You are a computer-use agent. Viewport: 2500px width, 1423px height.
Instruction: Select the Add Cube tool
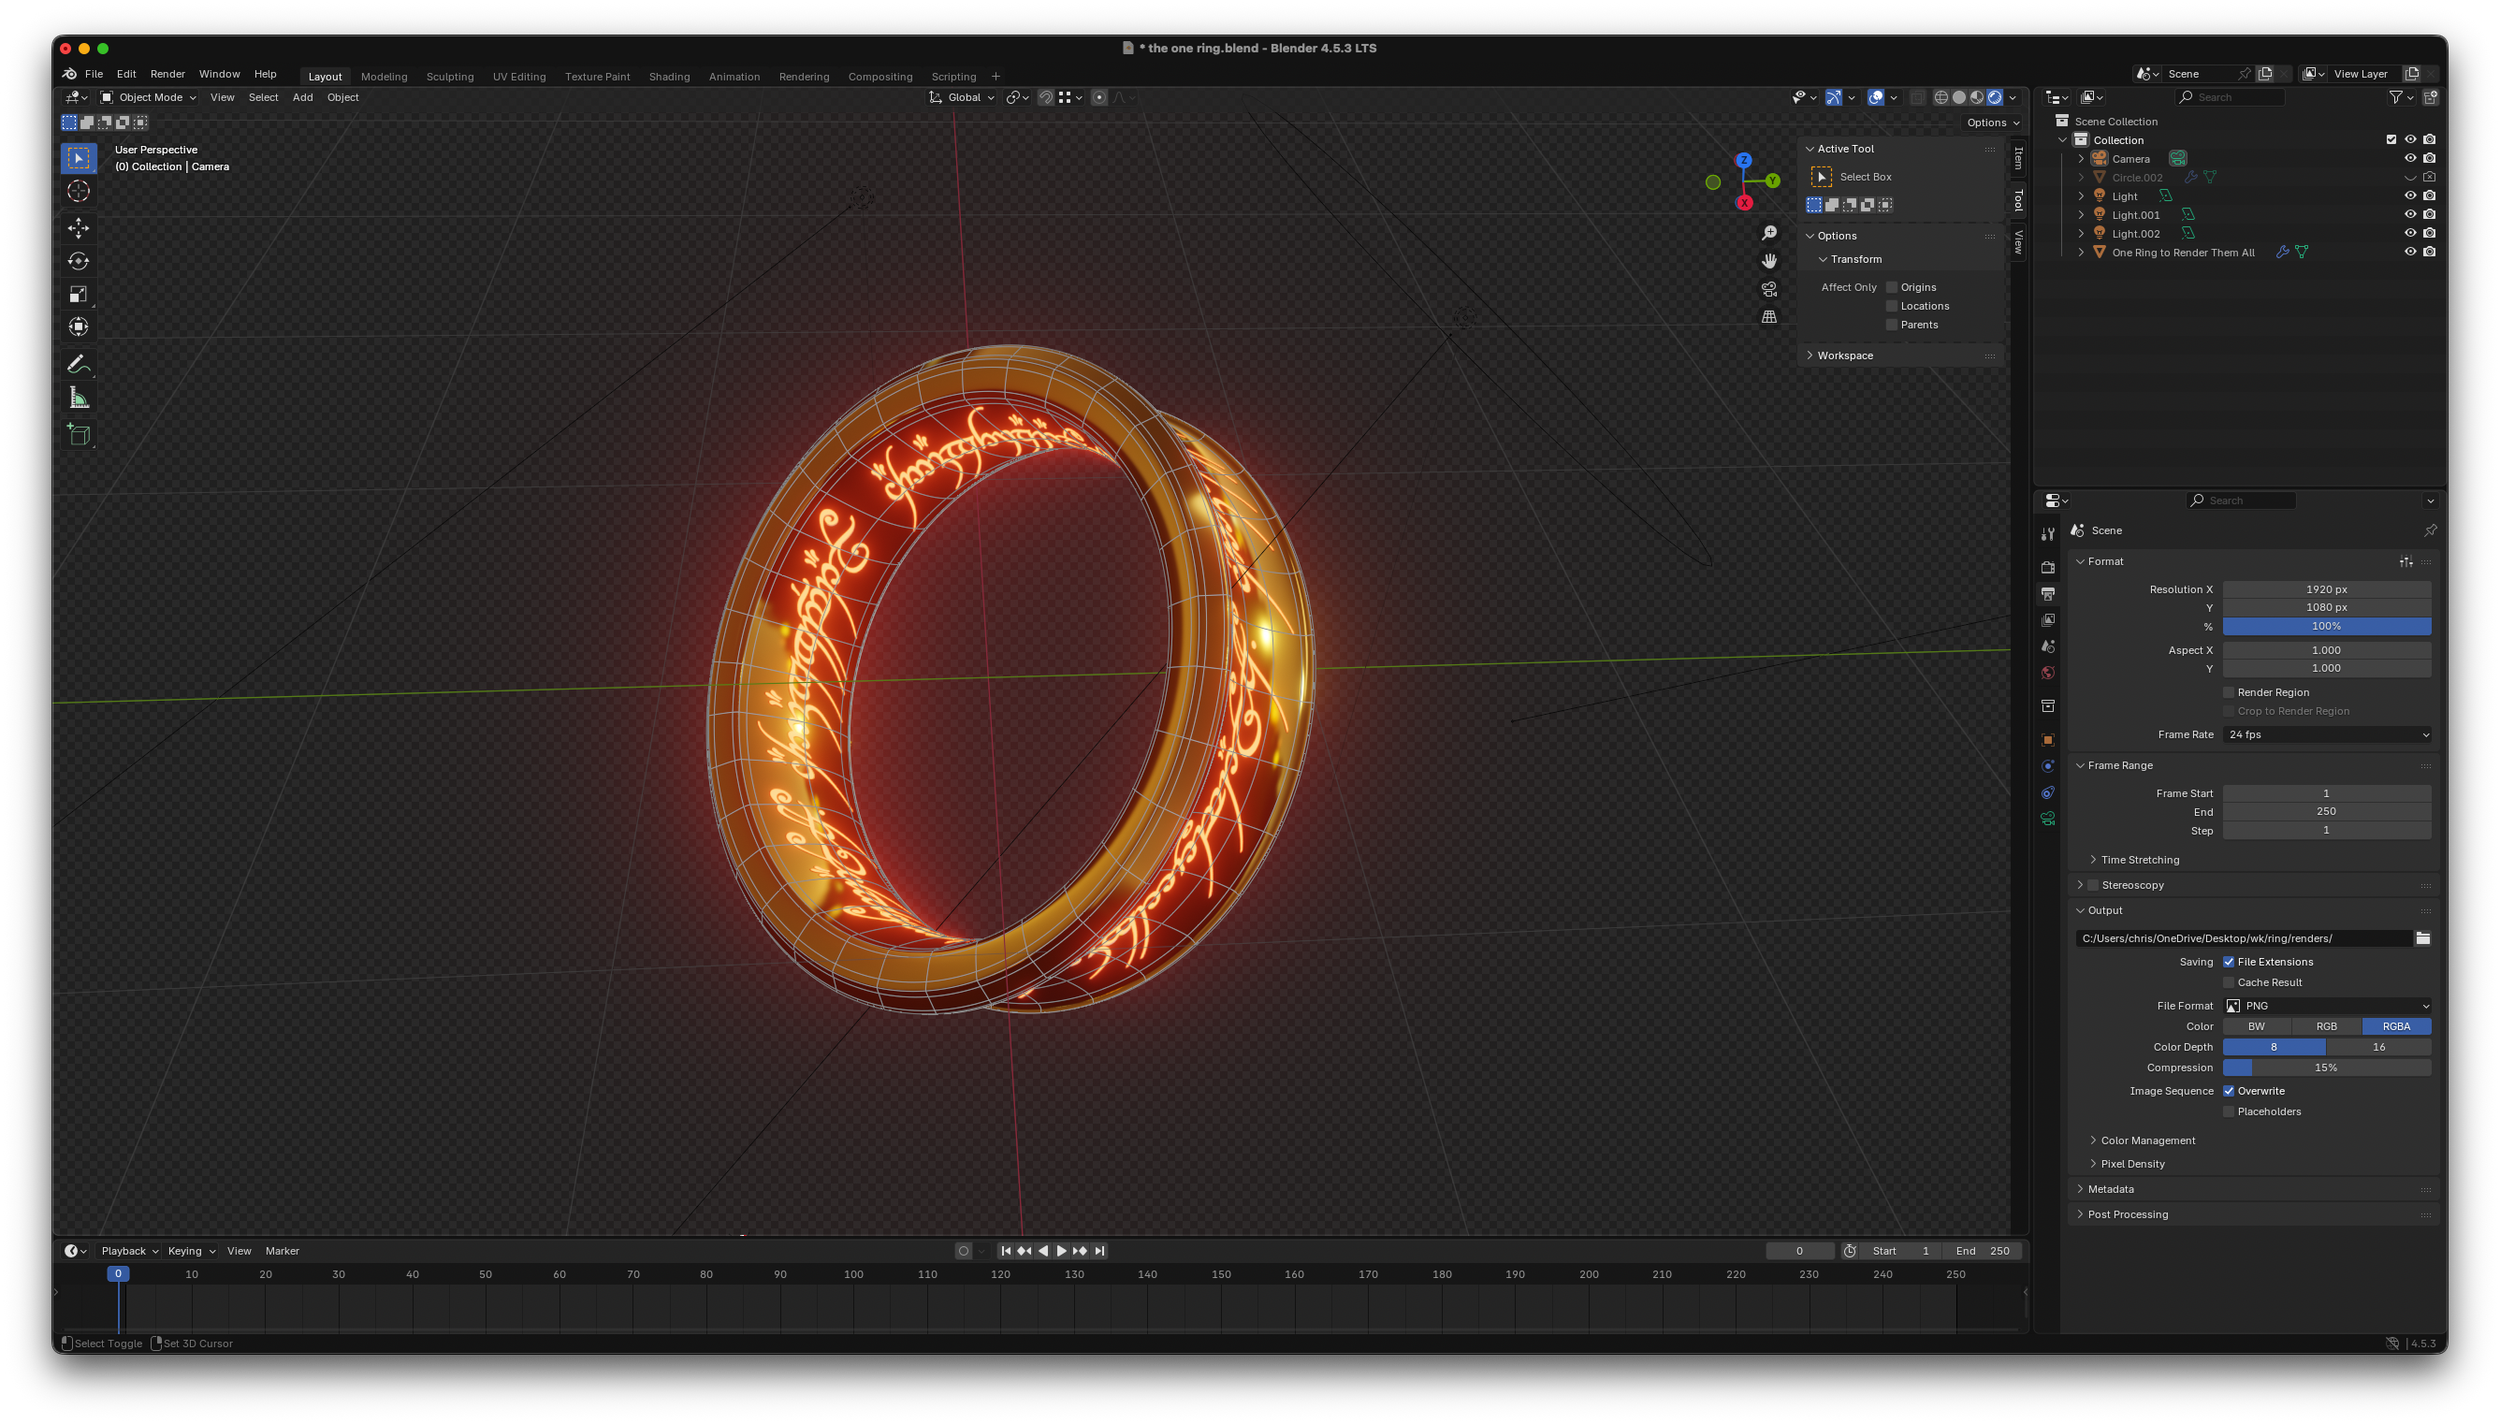(x=78, y=434)
